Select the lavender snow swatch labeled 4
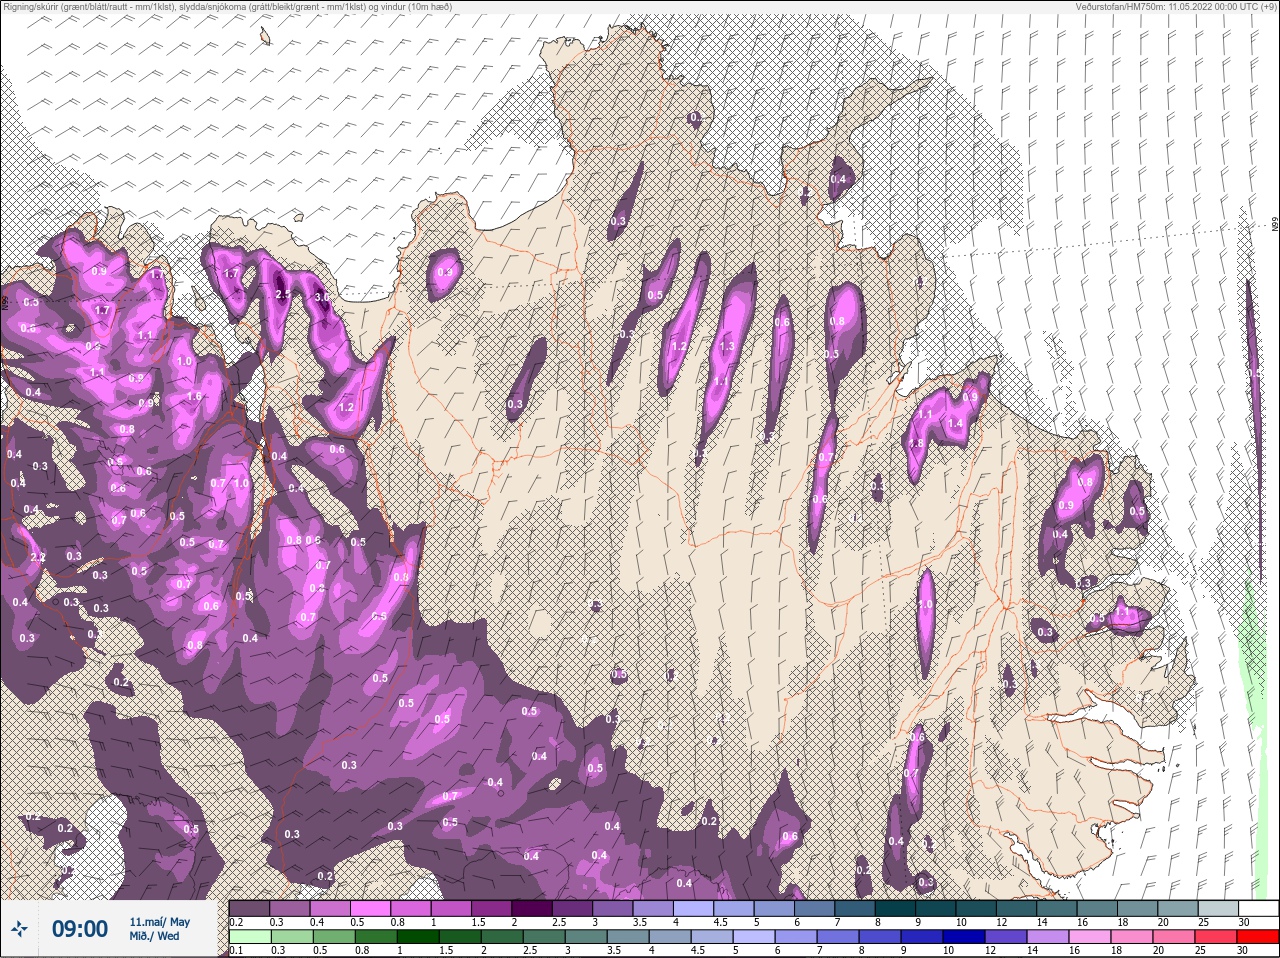The width and height of the screenshot is (1280, 958). pos(694,909)
